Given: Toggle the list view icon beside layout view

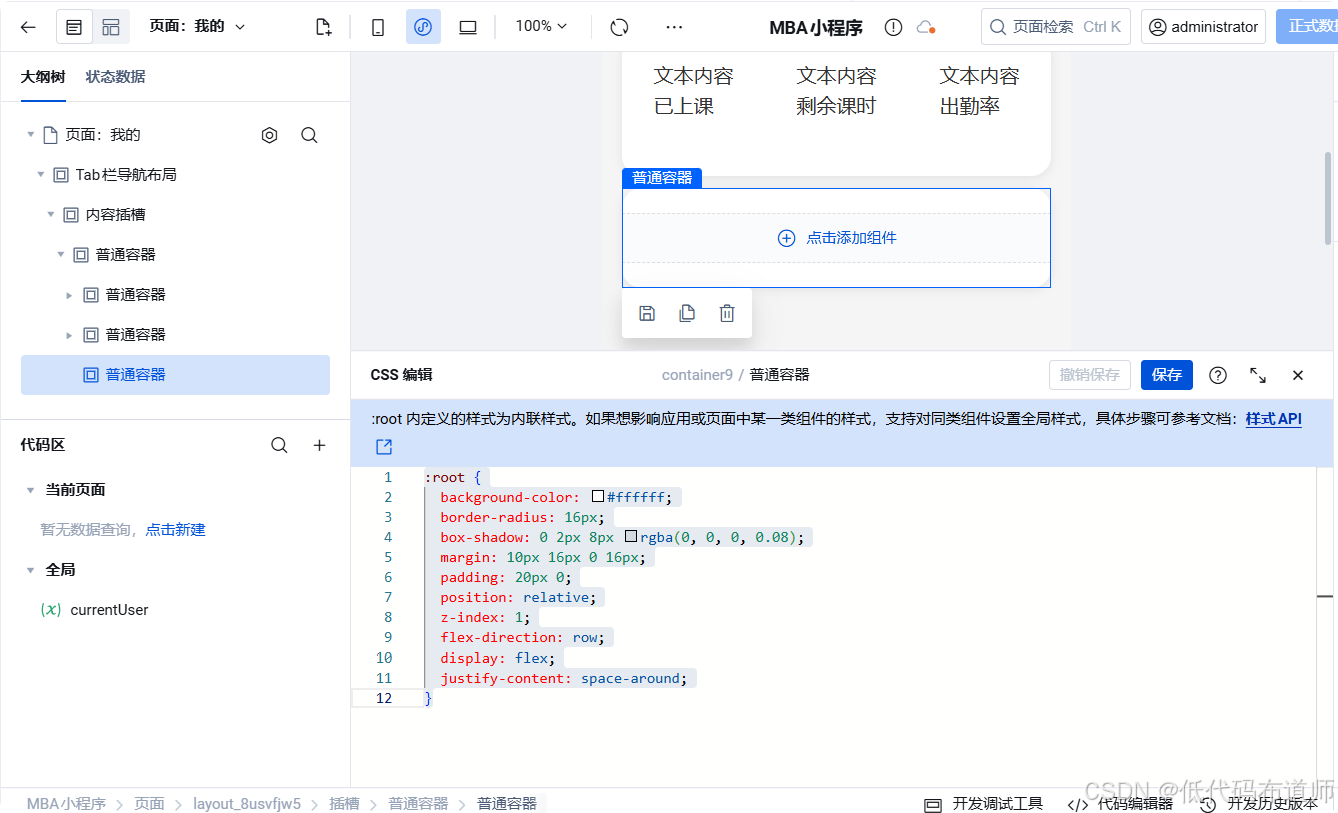Looking at the screenshot, I should coord(74,26).
